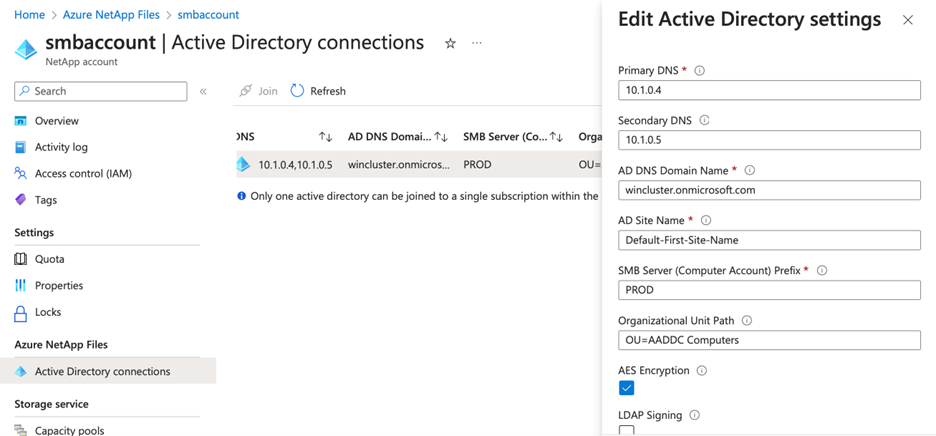Viewport: 936px width, 436px height.
Task: Show info for Secondary DNS
Action: (704, 121)
